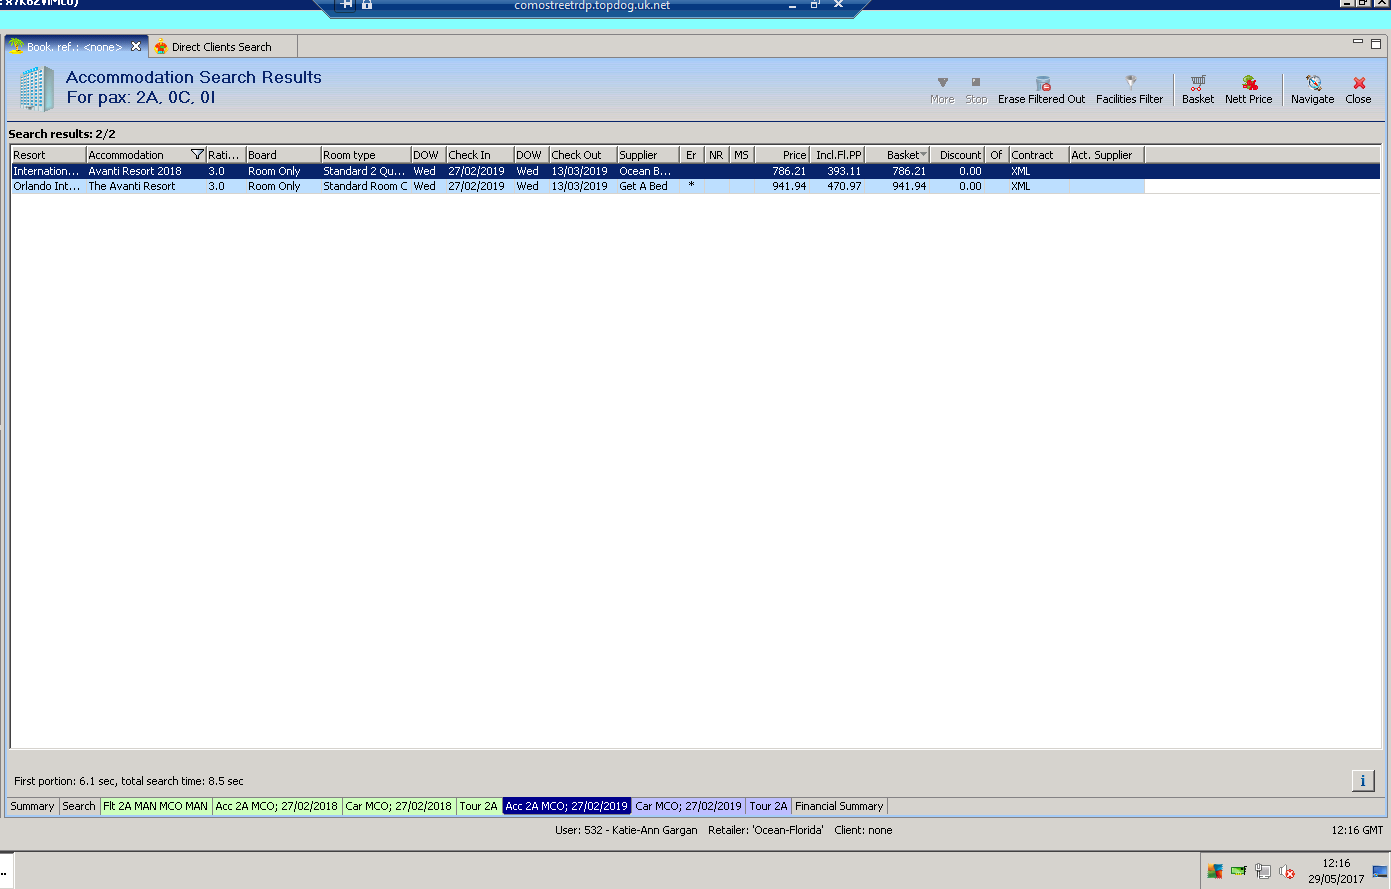Open the Facilities Filter funnel
Viewport: 1391px width, 889px height.
point(1130,83)
